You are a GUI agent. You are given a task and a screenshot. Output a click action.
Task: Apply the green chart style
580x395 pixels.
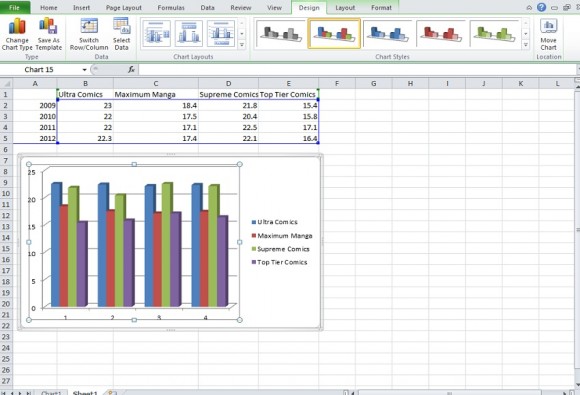pyautogui.click(x=494, y=34)
